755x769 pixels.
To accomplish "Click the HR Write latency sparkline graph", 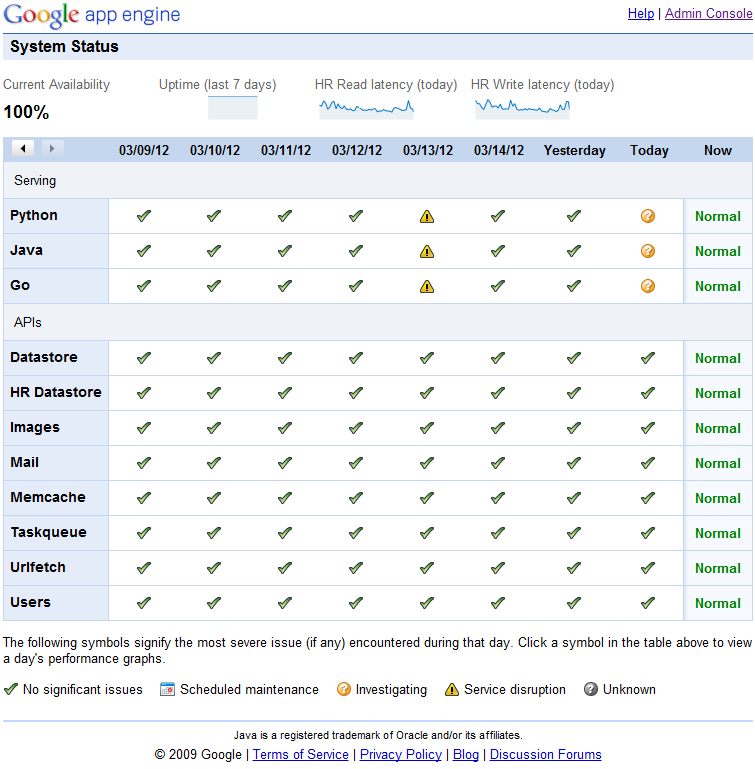I will tap(522, 106).
